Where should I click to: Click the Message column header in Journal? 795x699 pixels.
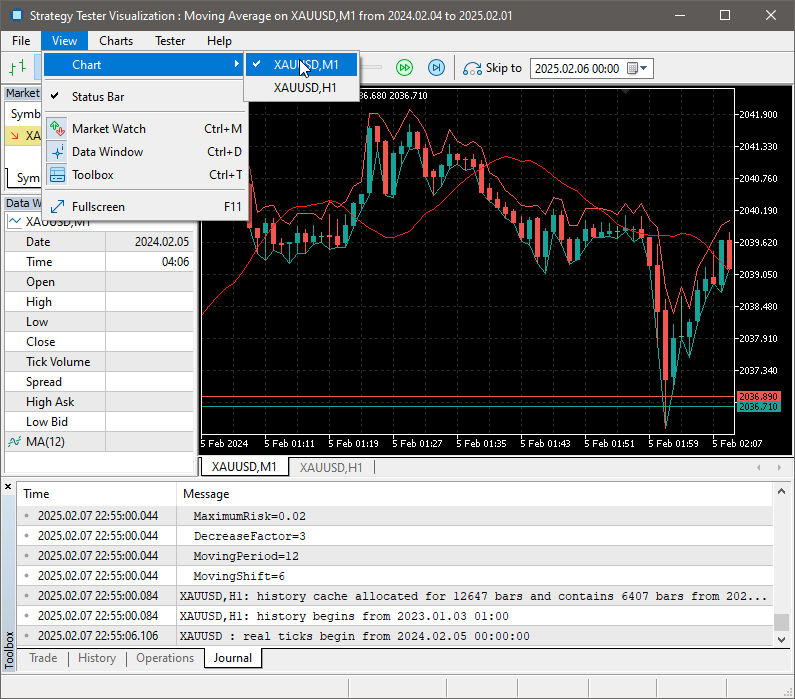click(x=475, y=494)
